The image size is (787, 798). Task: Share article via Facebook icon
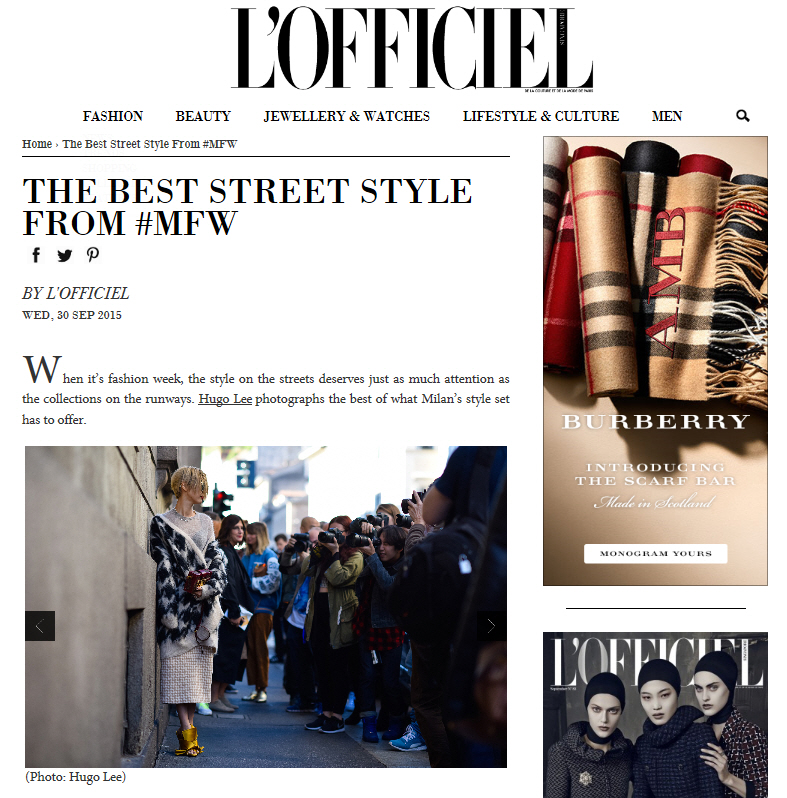coord(36,255)
